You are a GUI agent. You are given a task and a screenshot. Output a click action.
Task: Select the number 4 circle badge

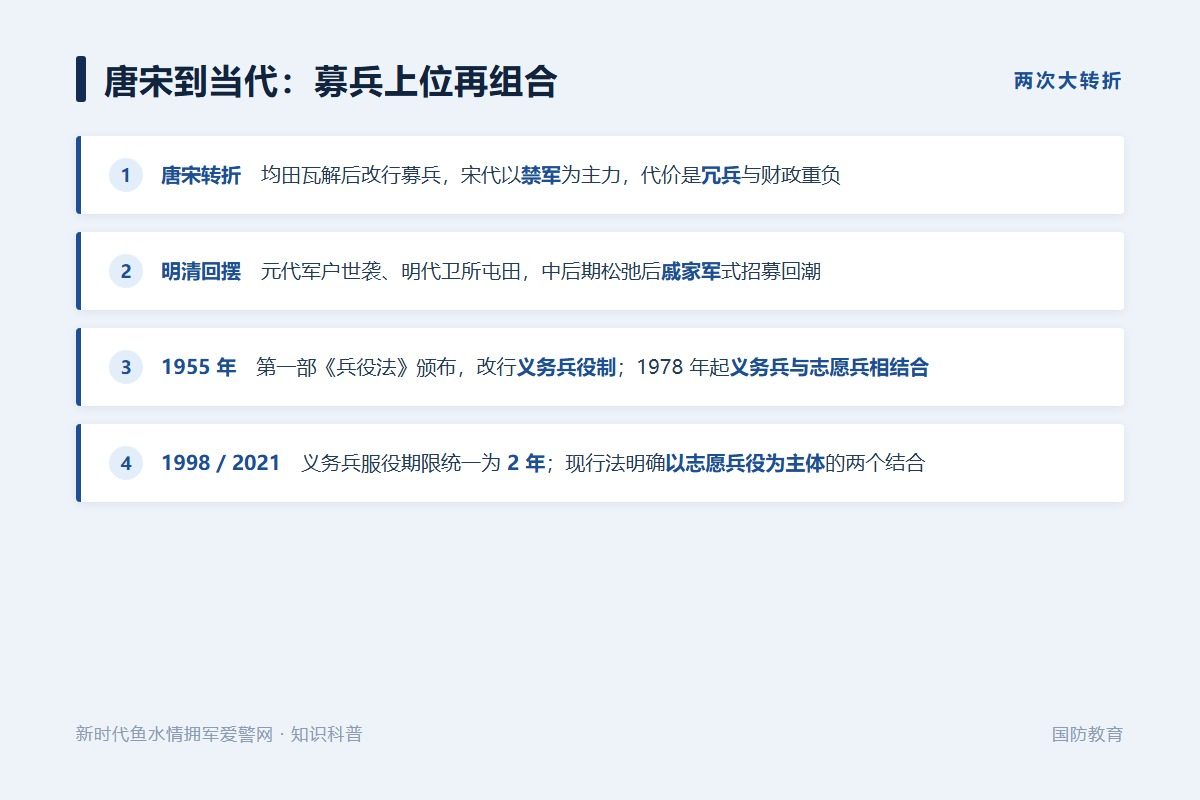pos(126,463)
